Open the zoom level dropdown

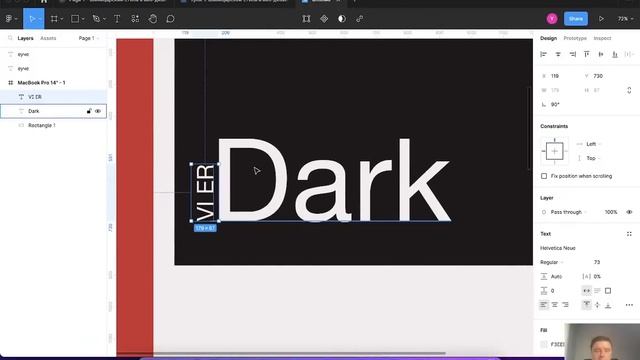tap(625, 19)
